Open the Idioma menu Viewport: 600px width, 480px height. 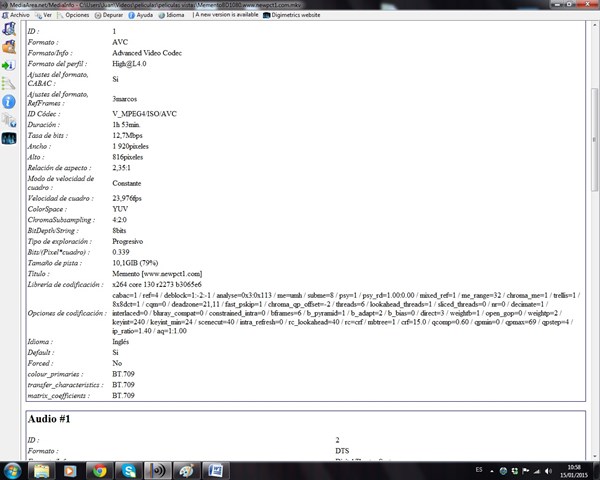tap(171, 15)
